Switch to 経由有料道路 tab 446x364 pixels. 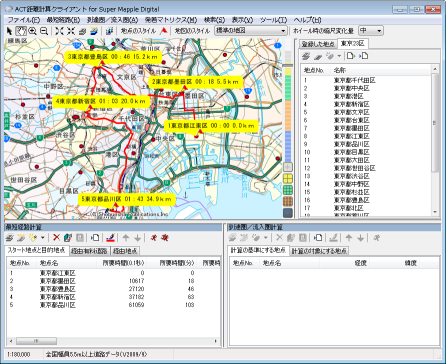(89, 251)
